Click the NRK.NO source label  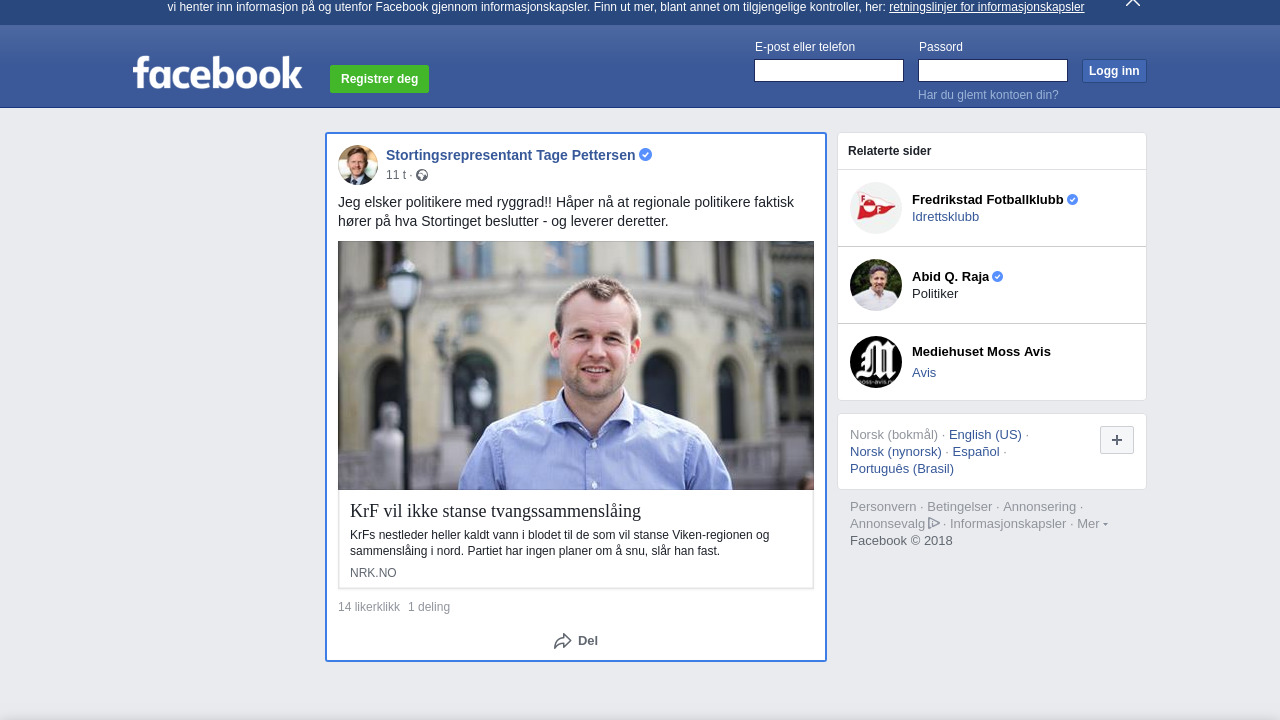click(373, 573)
